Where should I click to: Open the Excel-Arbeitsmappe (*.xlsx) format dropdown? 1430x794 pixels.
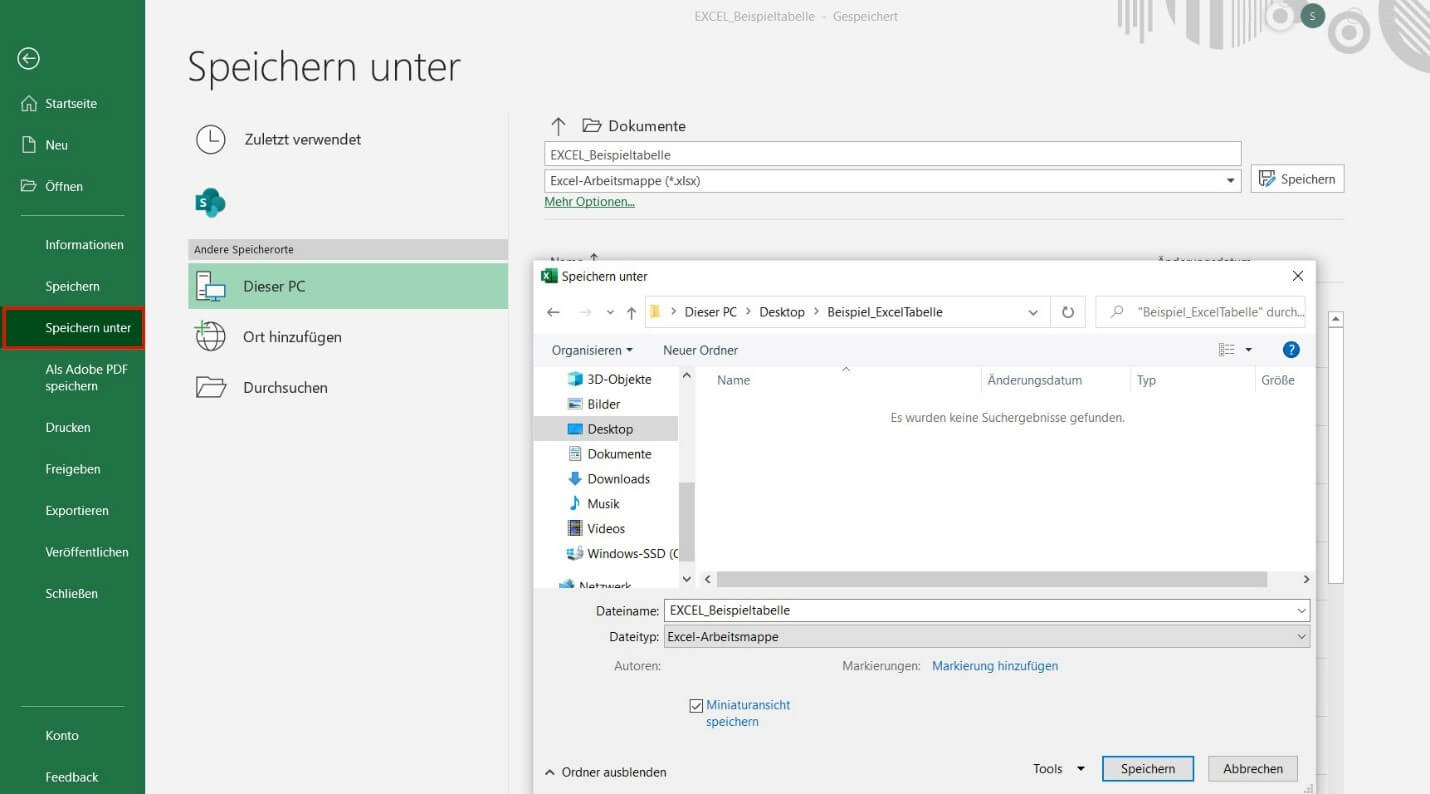892,180
